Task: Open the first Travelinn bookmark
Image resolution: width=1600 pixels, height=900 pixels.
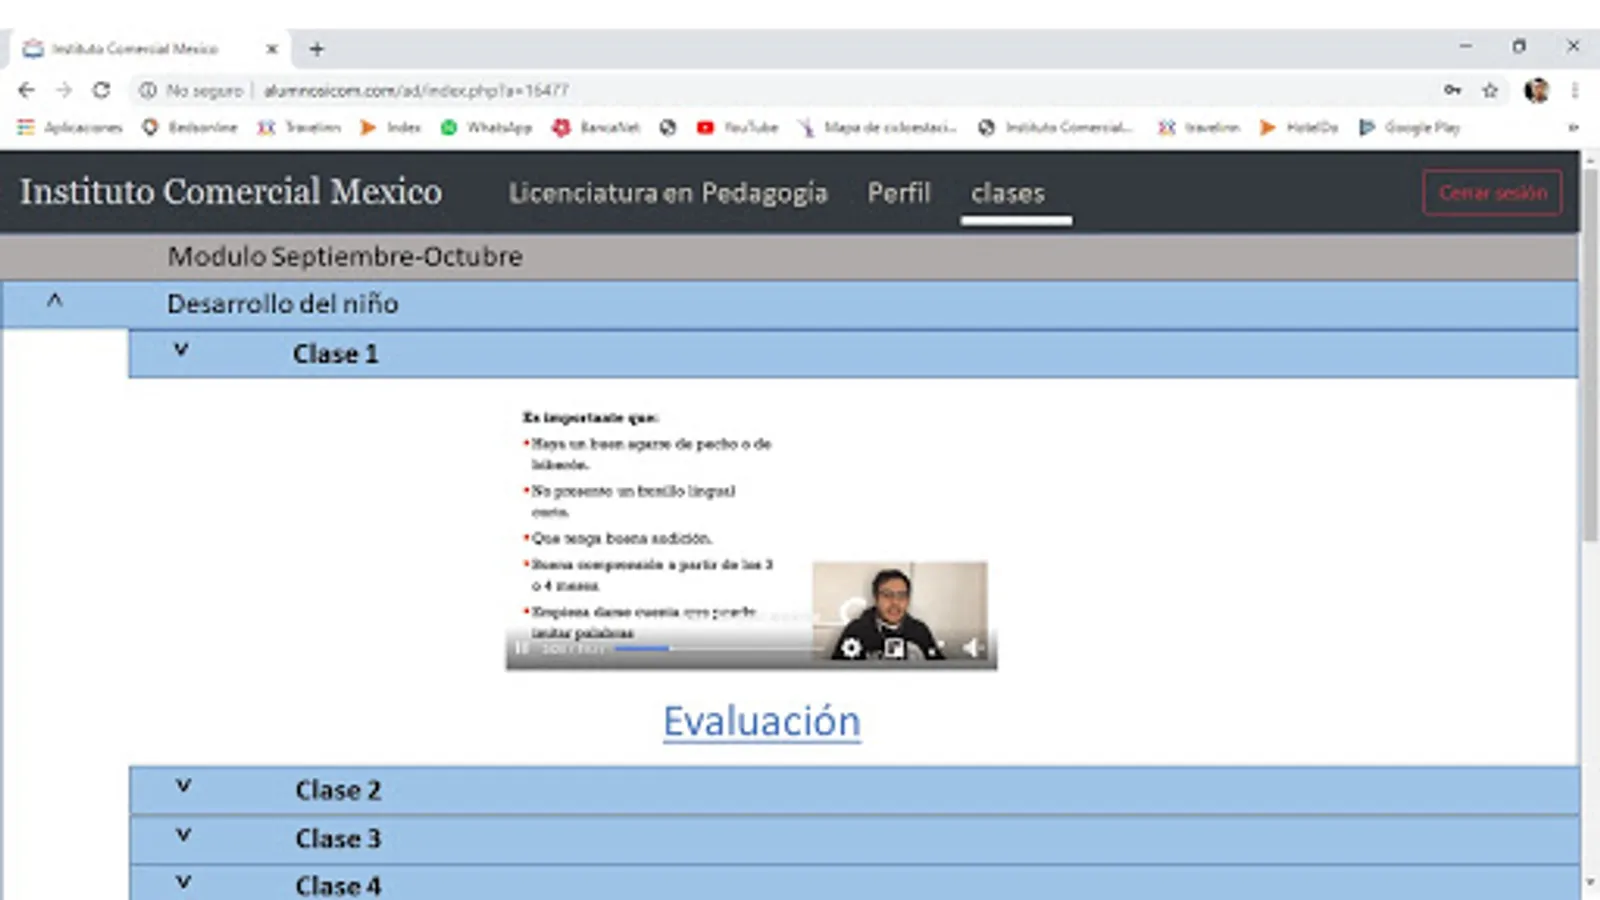Action: 299,127
